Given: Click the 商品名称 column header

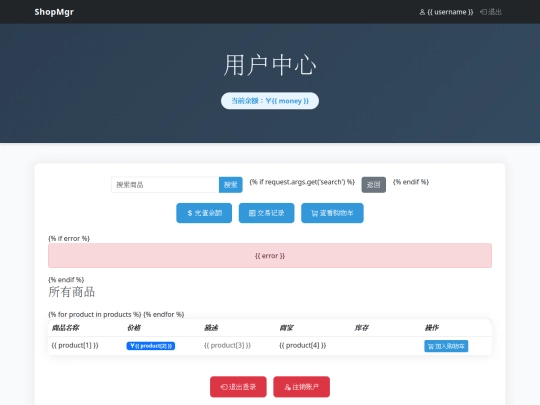Looking at the screenshot, I should pyautogui.click(x=65, y=328).
